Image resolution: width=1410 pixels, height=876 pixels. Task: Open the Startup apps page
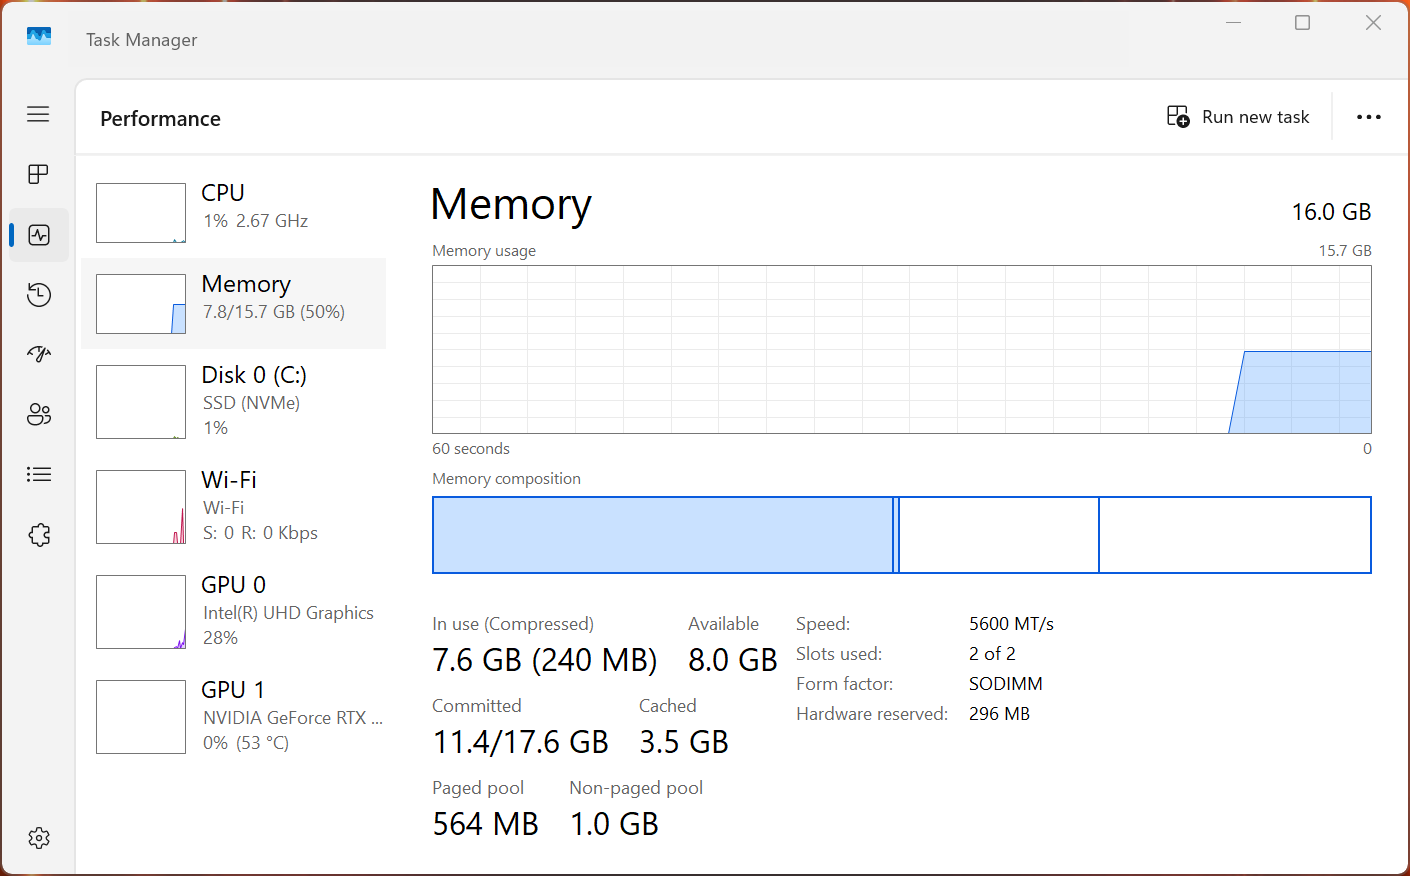(39, 354)
